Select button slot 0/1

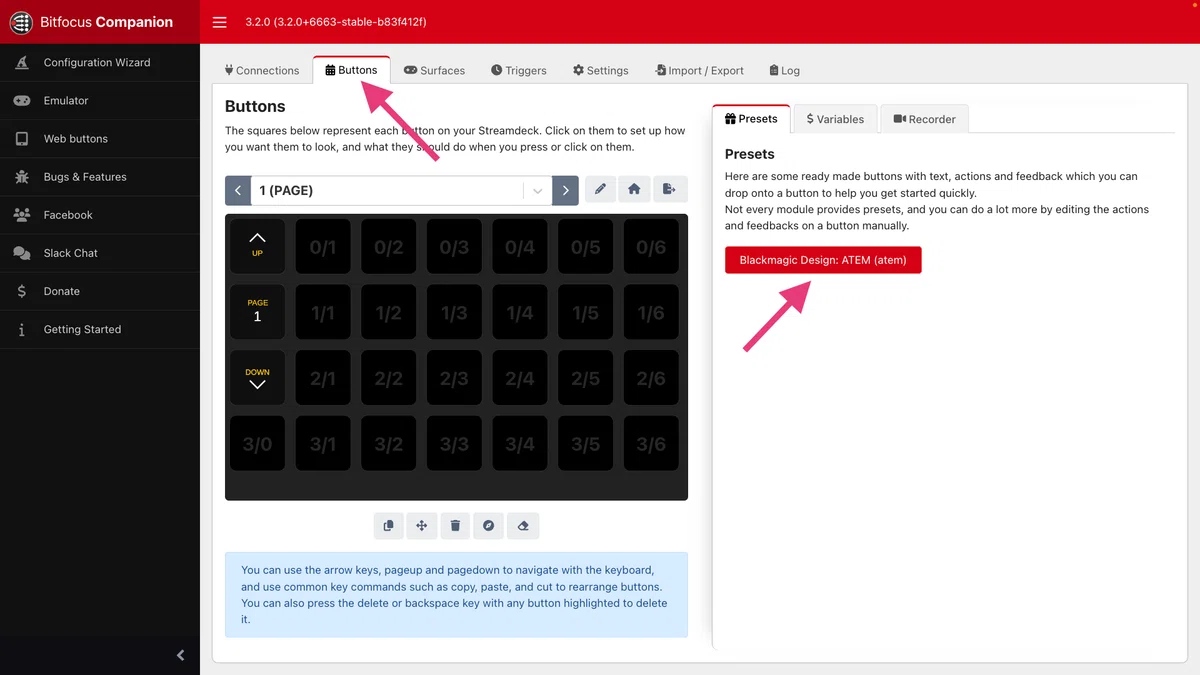[x=323, y=245]
